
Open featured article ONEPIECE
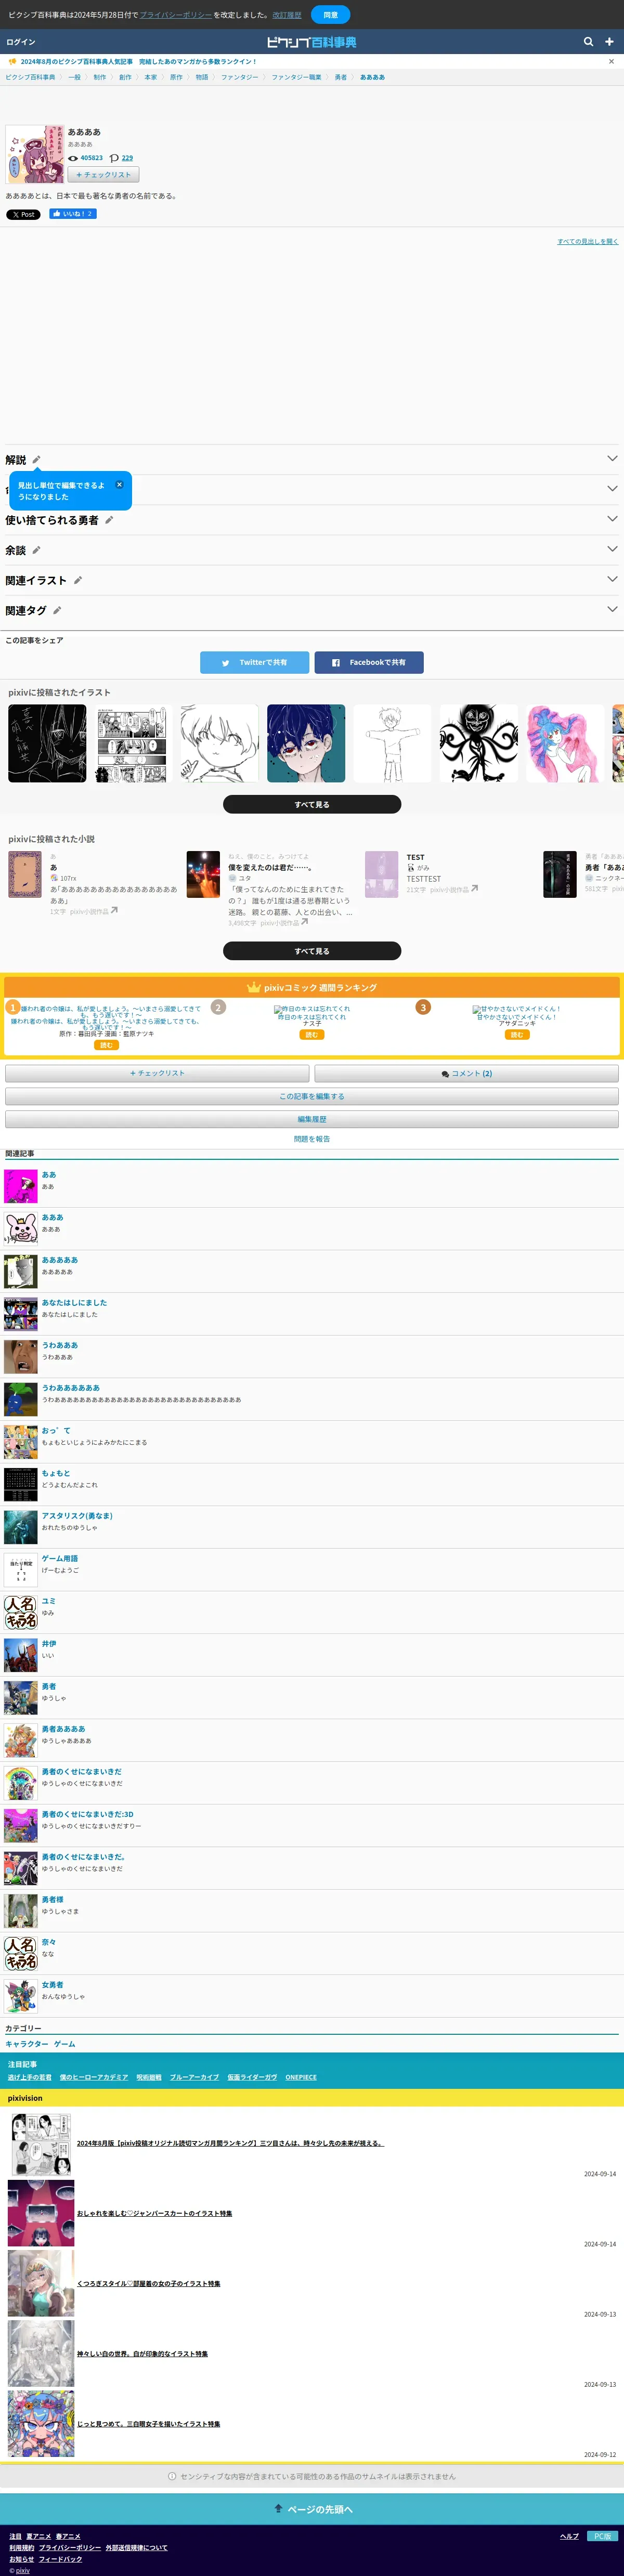pyautogui.click(x=301, y=2077)
